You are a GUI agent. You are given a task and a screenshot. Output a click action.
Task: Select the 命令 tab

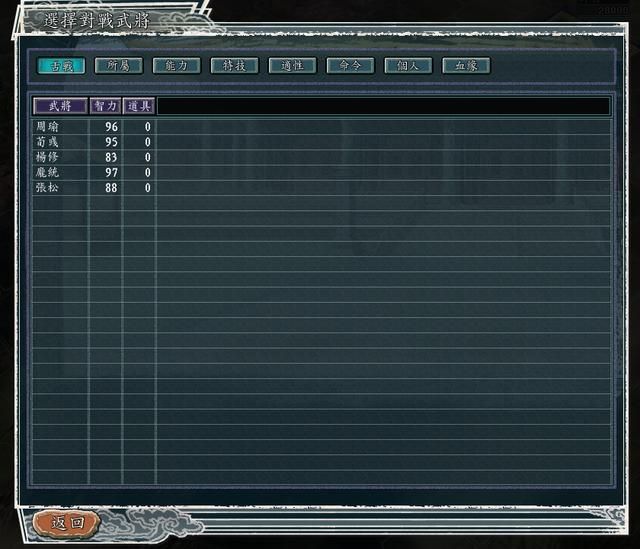[x=351, y=66]
